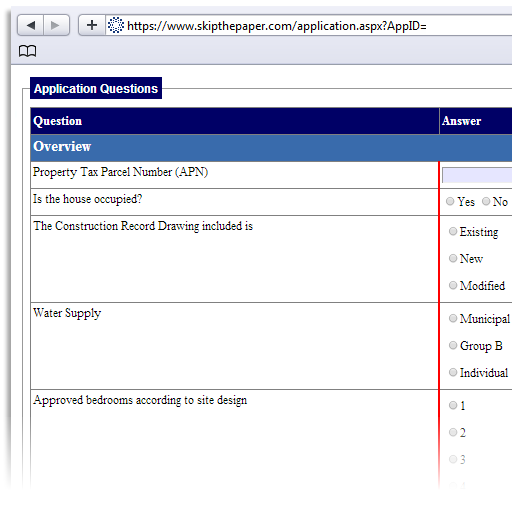Click the browser back arrow button
The height and width of the screenshot is (510, 512).
coord(30,25)
